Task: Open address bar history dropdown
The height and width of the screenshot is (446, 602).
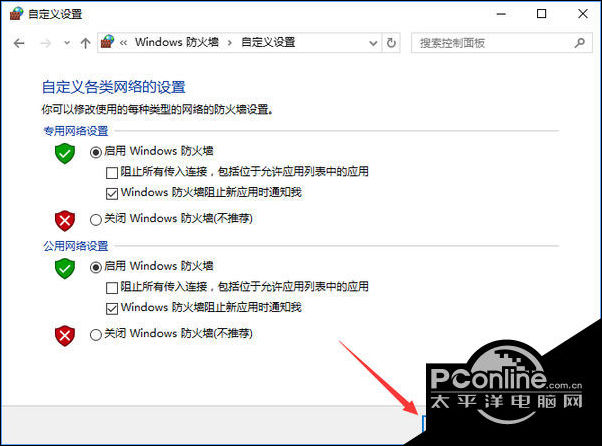Action: [x=373, y=43]
